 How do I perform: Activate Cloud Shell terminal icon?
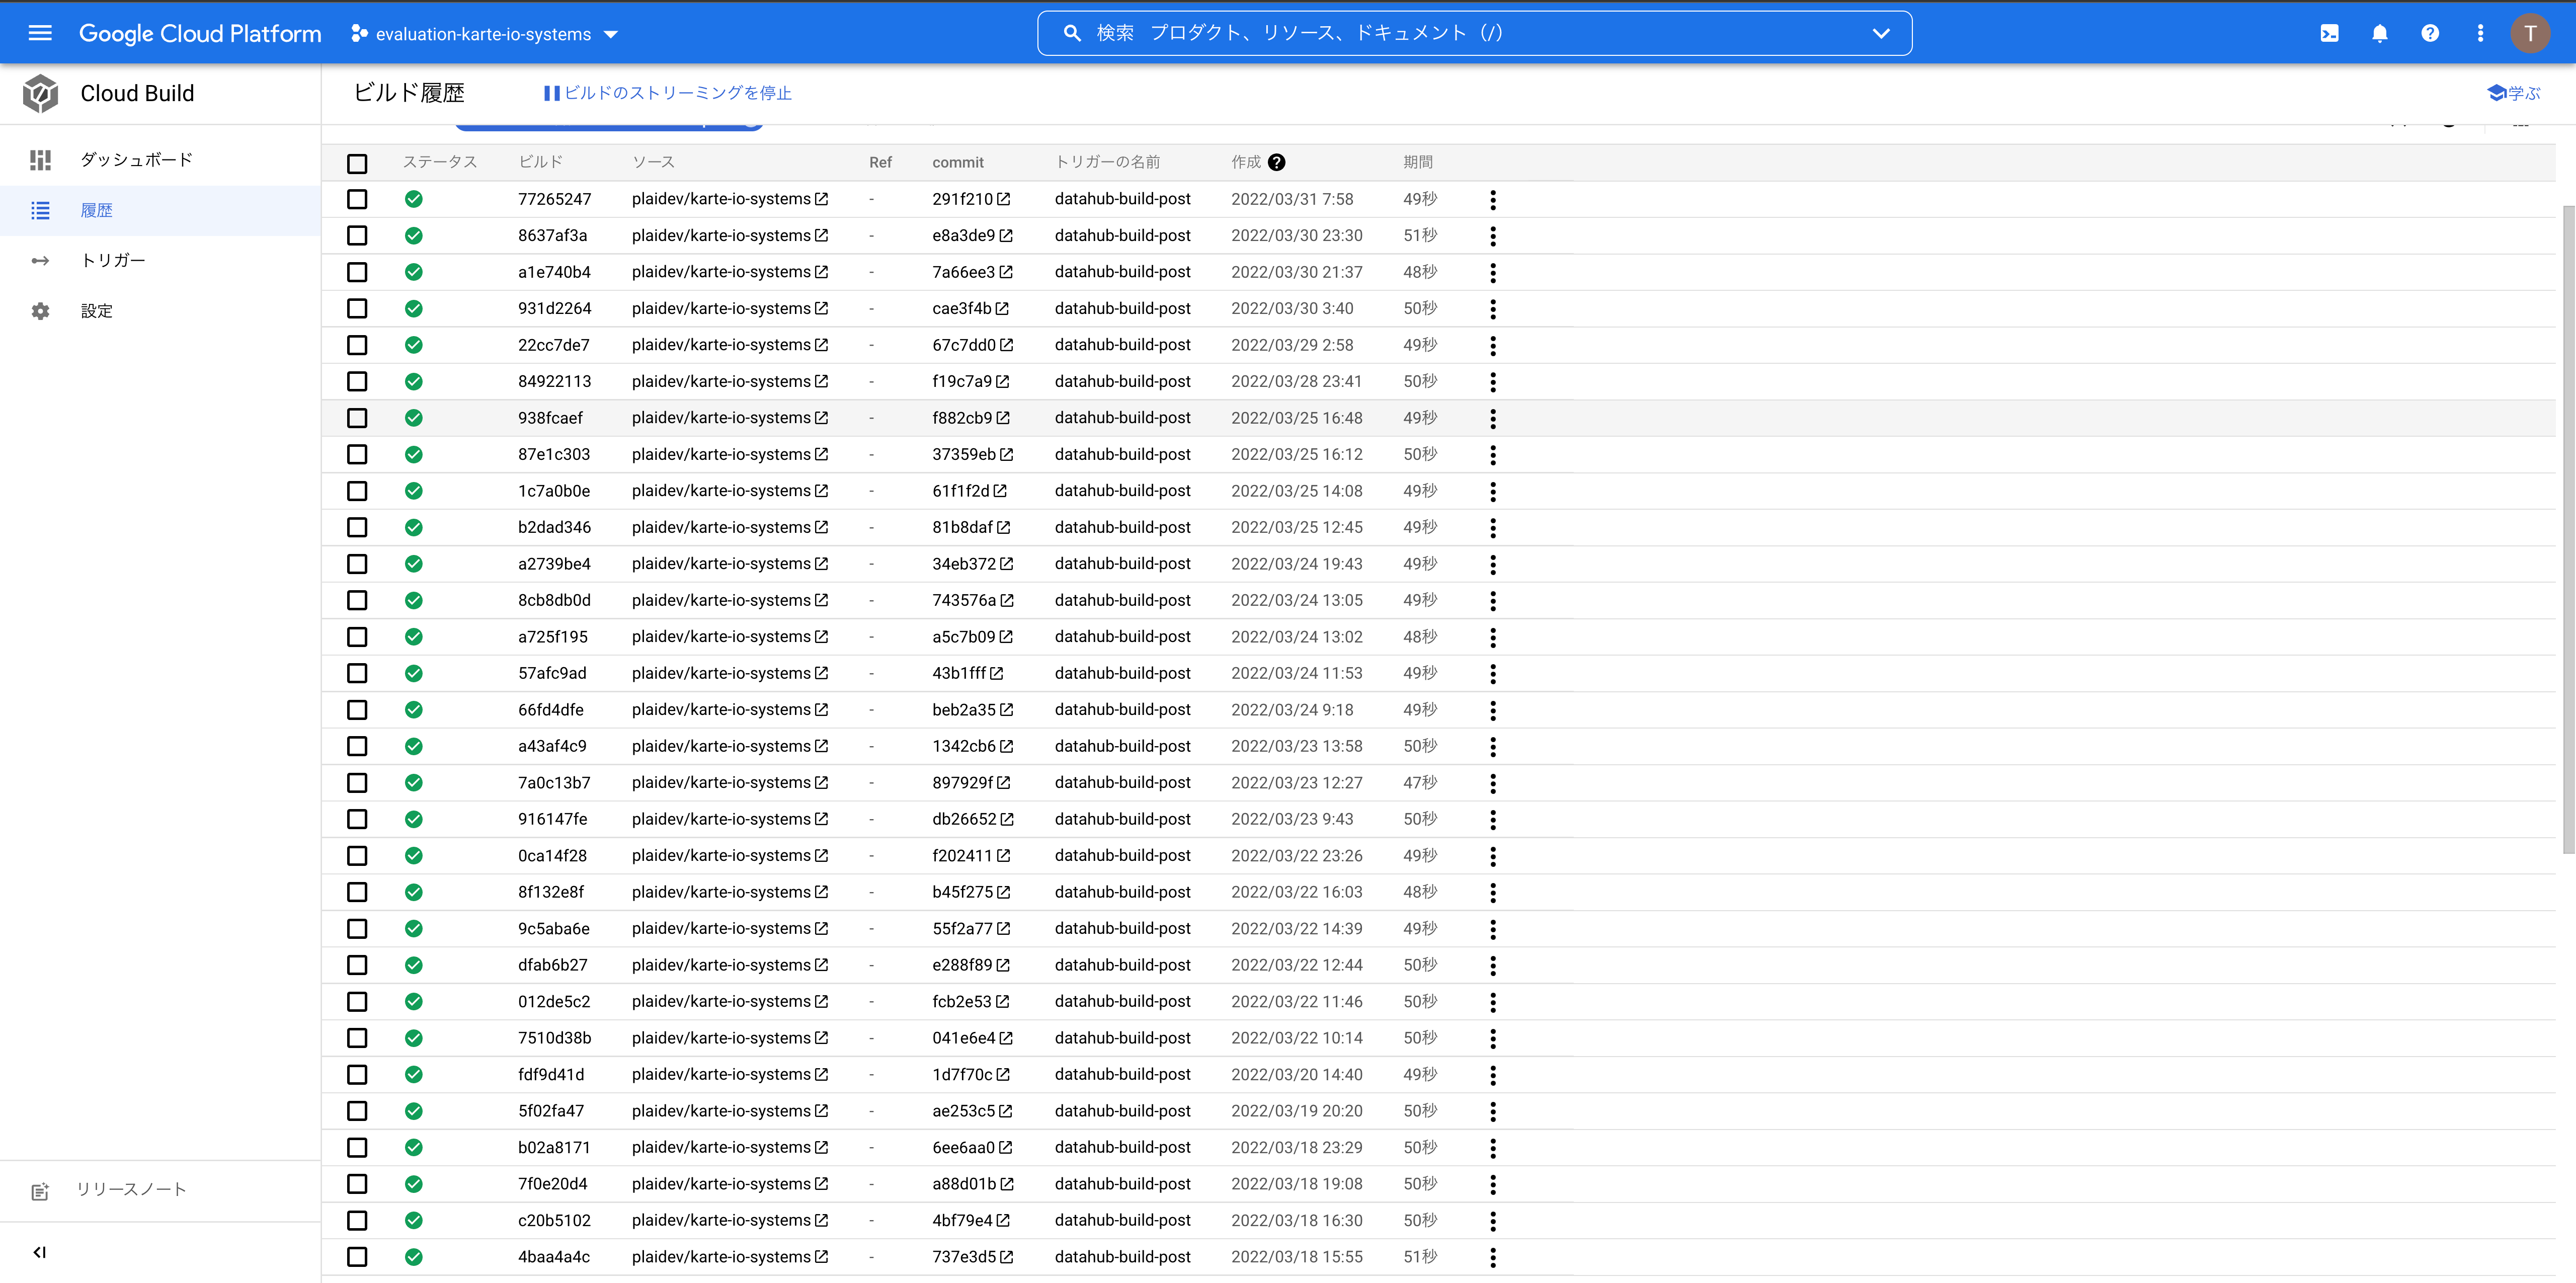pyautogui.click(x=2329, y=33)
